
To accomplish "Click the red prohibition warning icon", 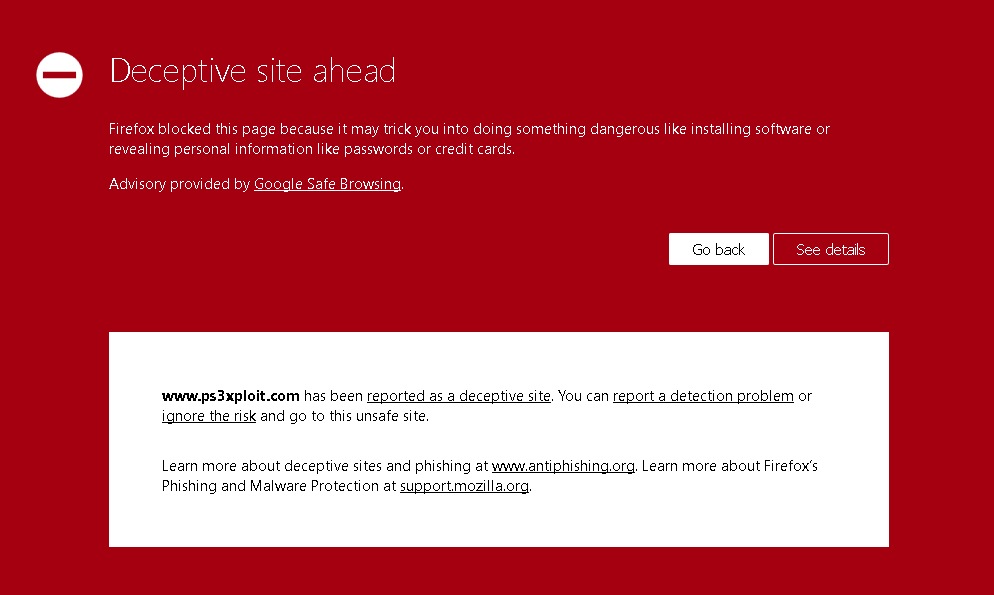I will click(58, 74).
